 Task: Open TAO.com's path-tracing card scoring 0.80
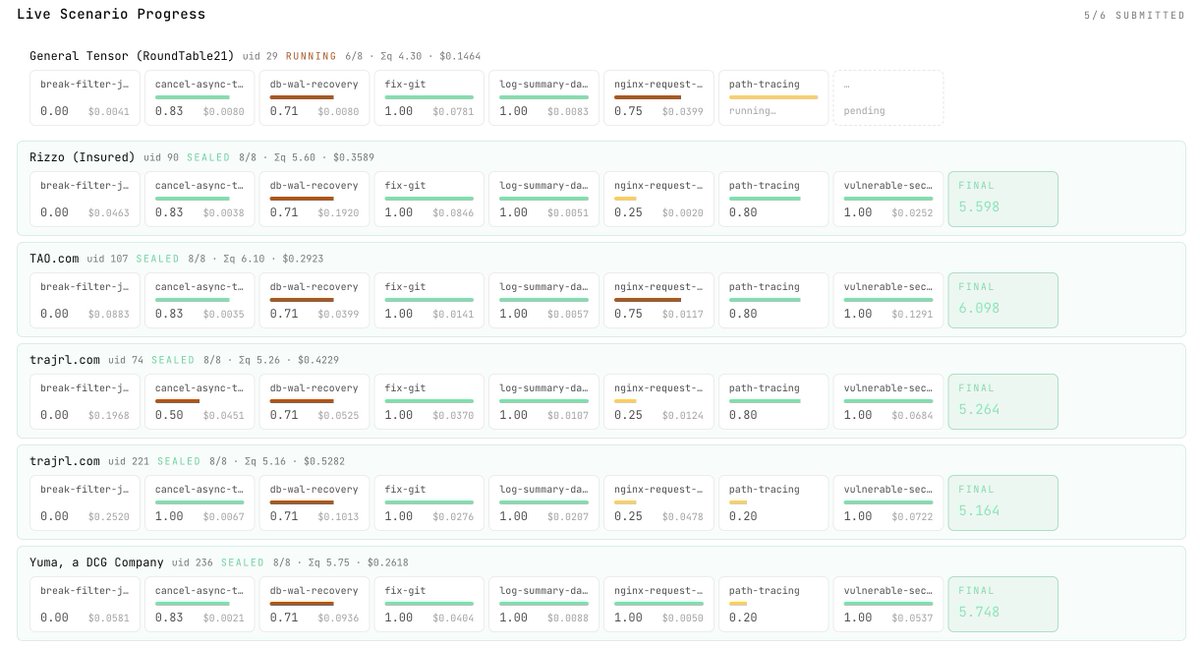pos(774,300)
